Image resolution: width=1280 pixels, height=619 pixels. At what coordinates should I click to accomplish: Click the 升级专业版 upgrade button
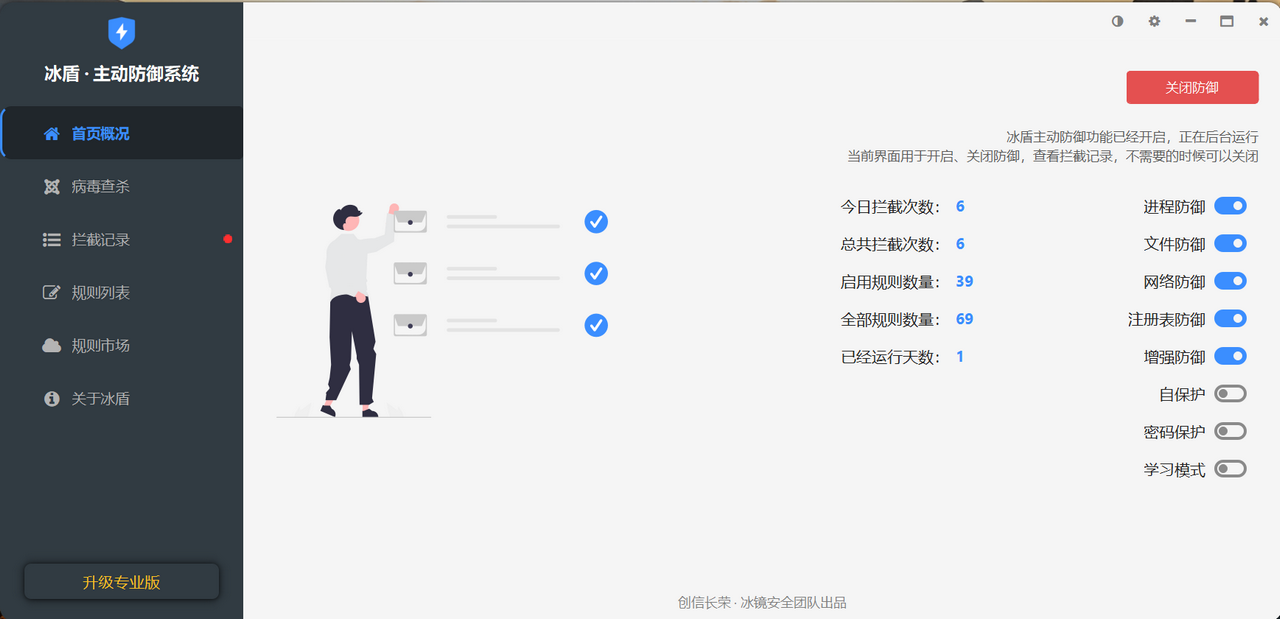[121, 582]
